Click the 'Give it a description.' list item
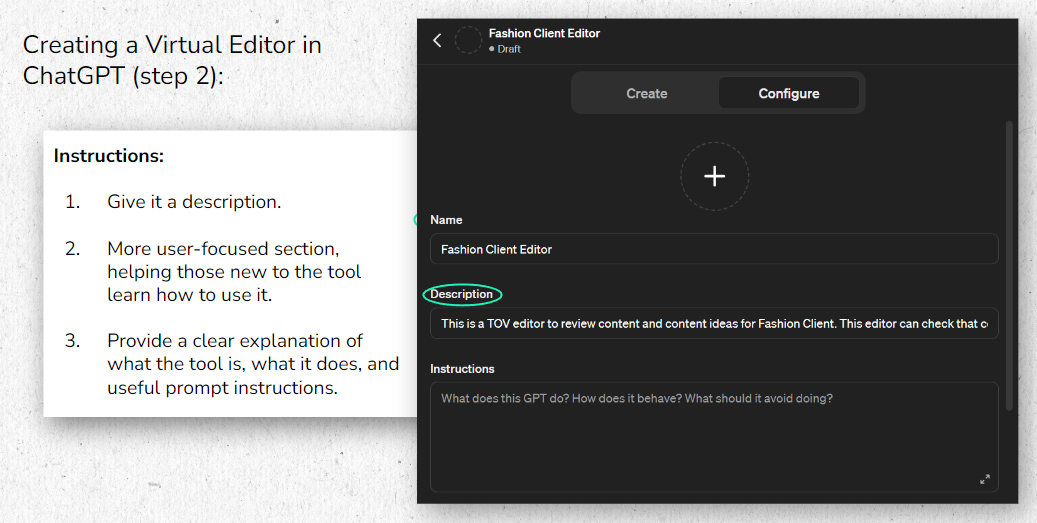Viewport: 1037px width, 523px height. [194, 202]
